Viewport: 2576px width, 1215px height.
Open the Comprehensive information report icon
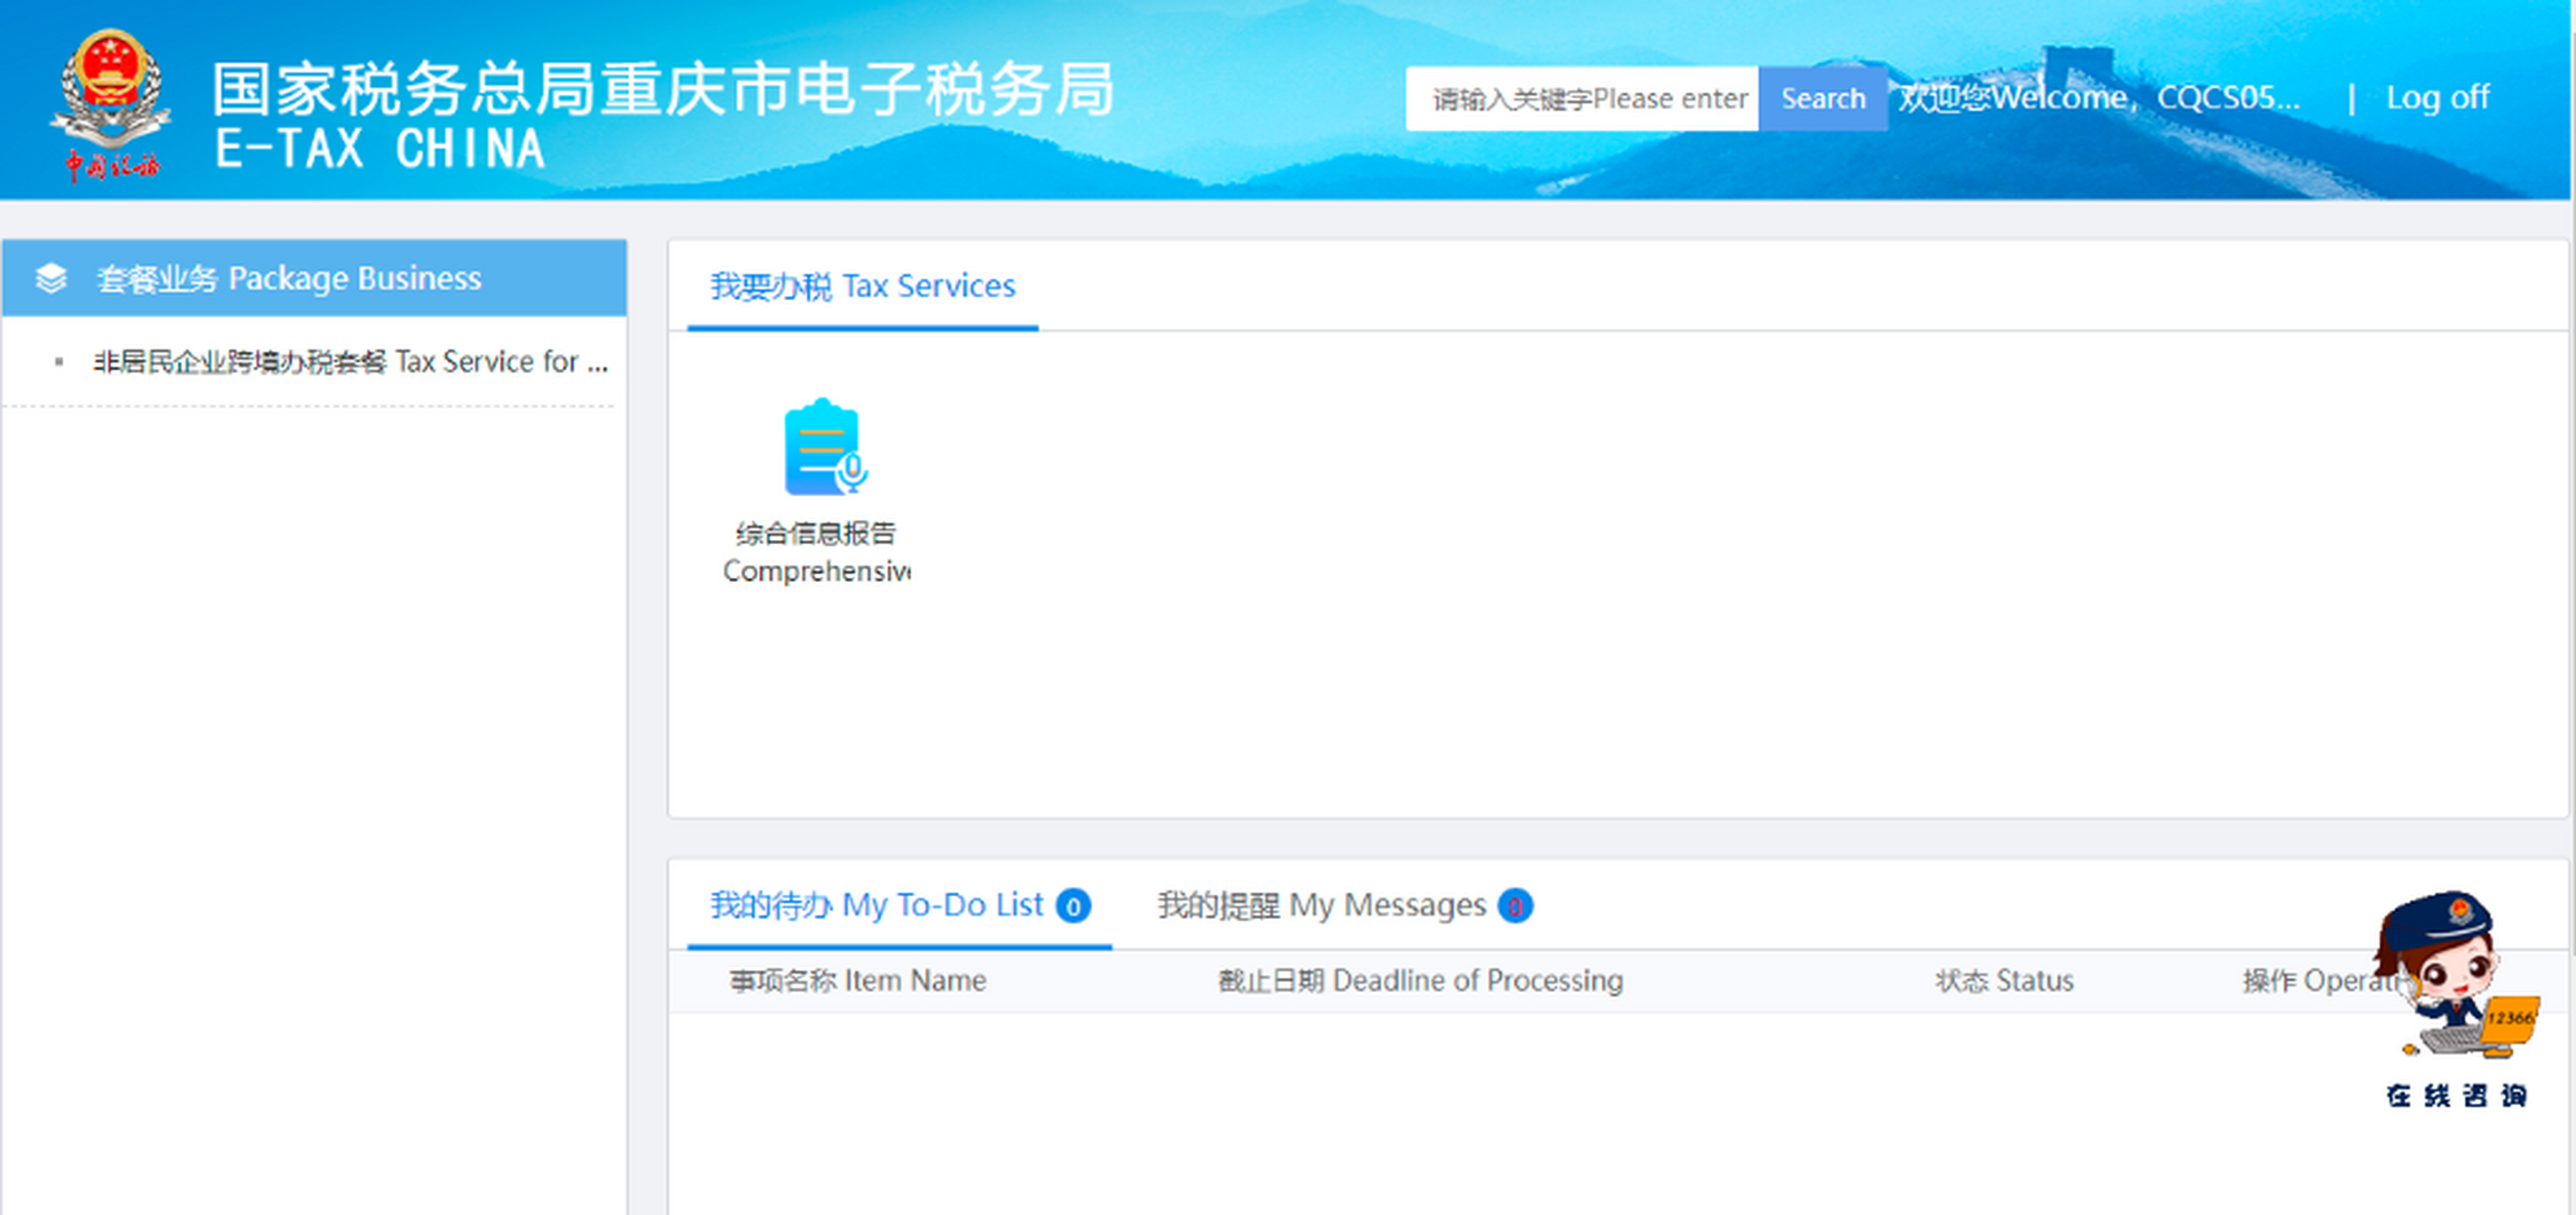(821, 449)
